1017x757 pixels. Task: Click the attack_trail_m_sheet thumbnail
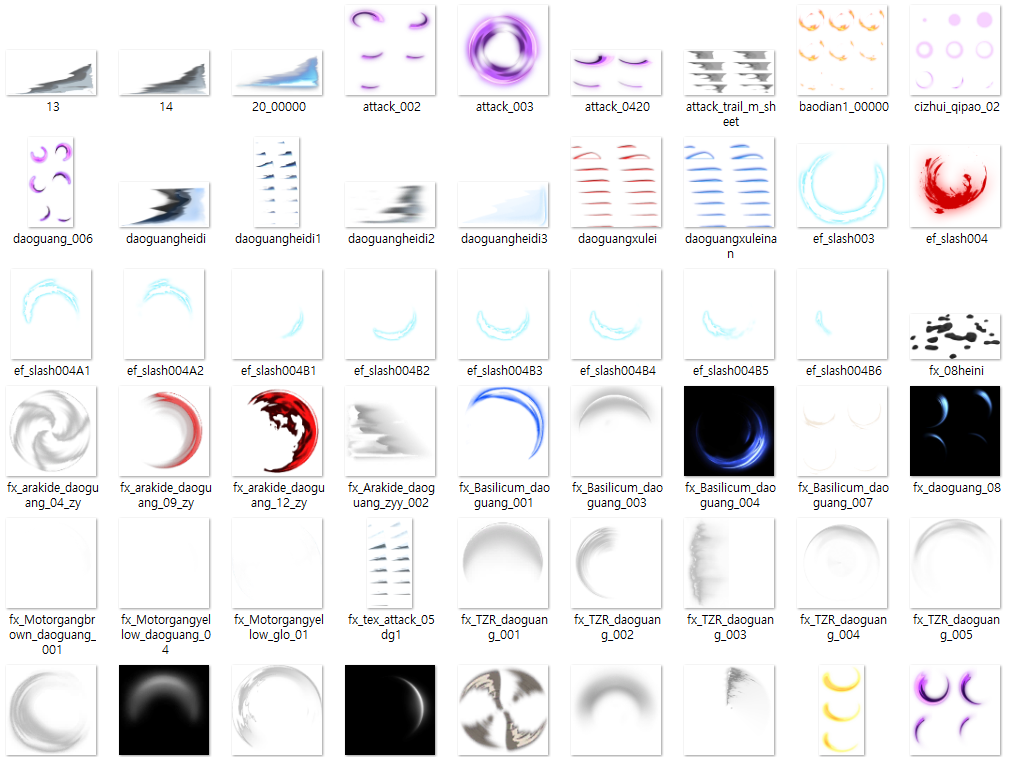[x=729, y=73]
